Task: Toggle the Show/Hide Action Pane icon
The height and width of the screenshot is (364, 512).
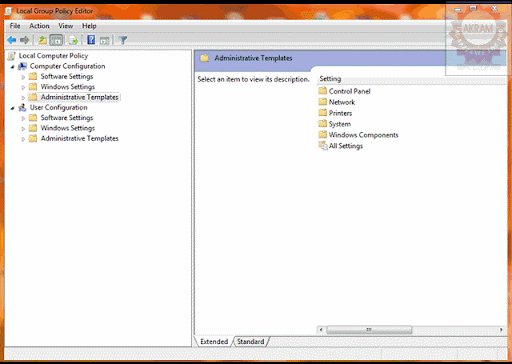Action: click(105, 40)
